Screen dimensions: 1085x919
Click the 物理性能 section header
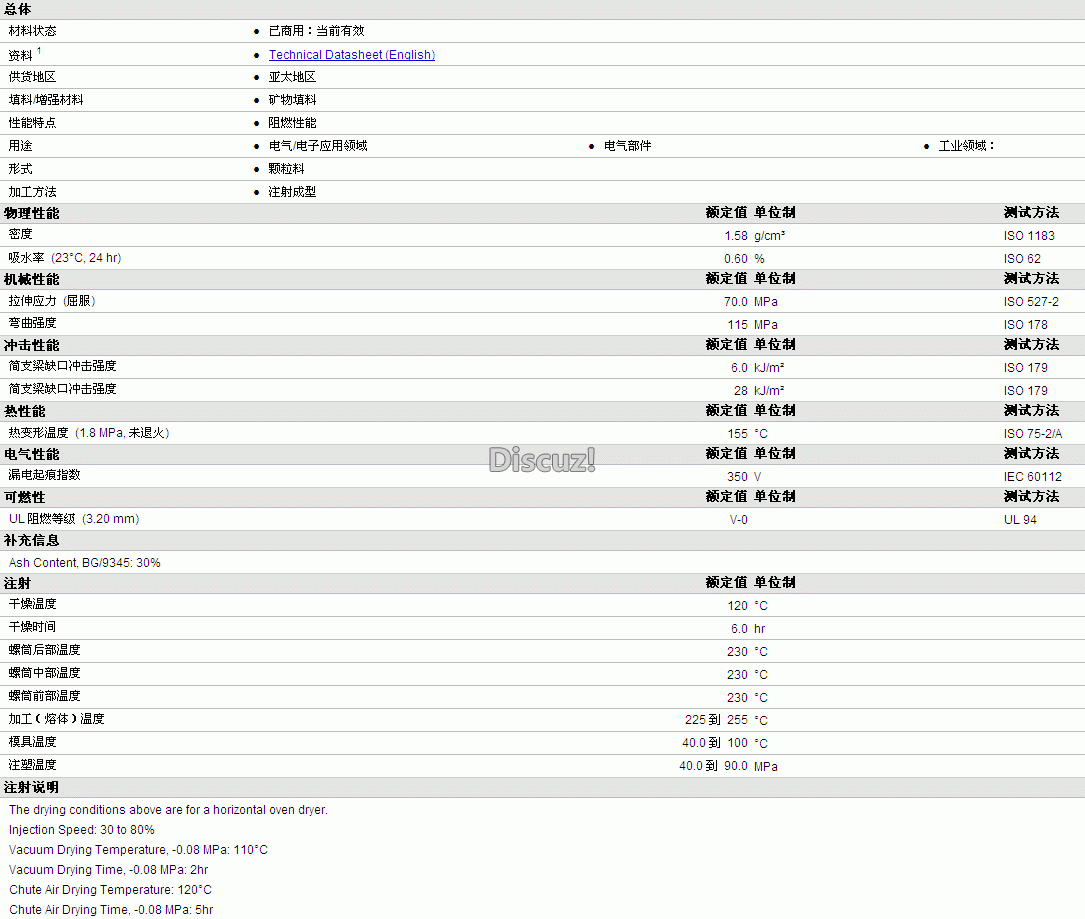tap(32, 213)
